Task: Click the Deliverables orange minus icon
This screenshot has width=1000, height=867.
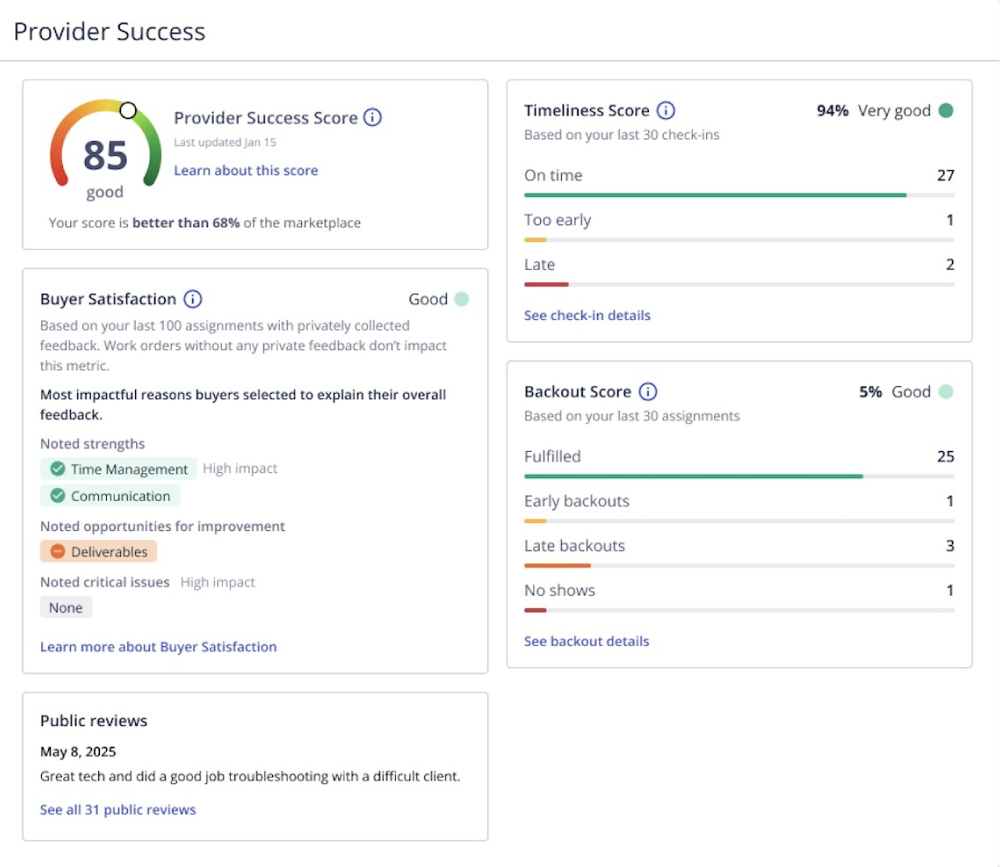Action: pyautogui.click(x=58, y=551)
